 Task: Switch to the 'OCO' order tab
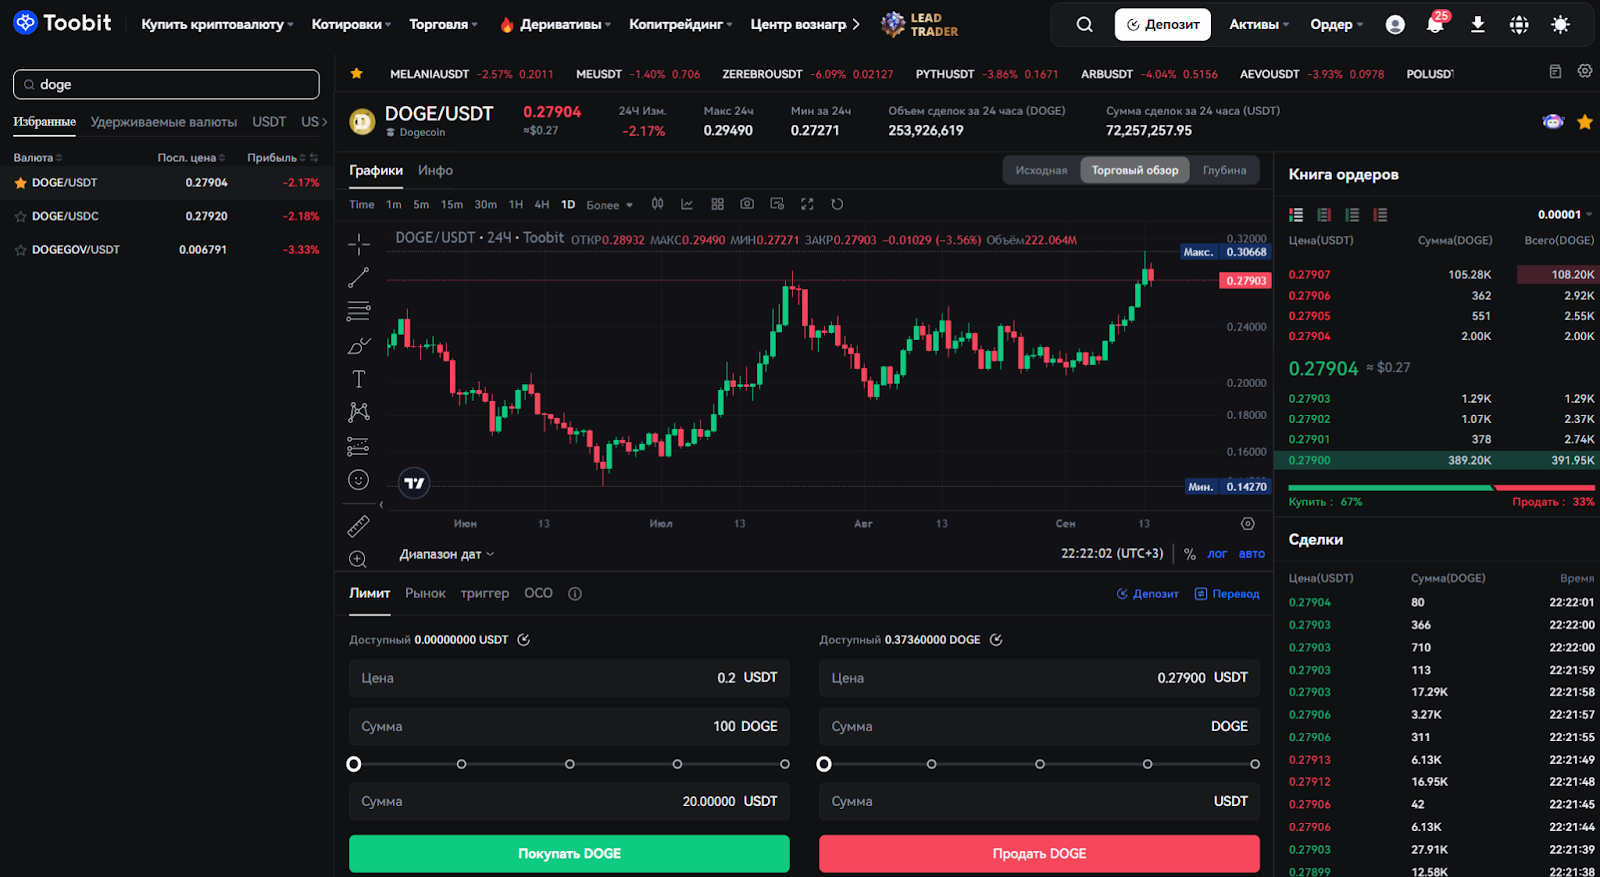tap(538, 593)
